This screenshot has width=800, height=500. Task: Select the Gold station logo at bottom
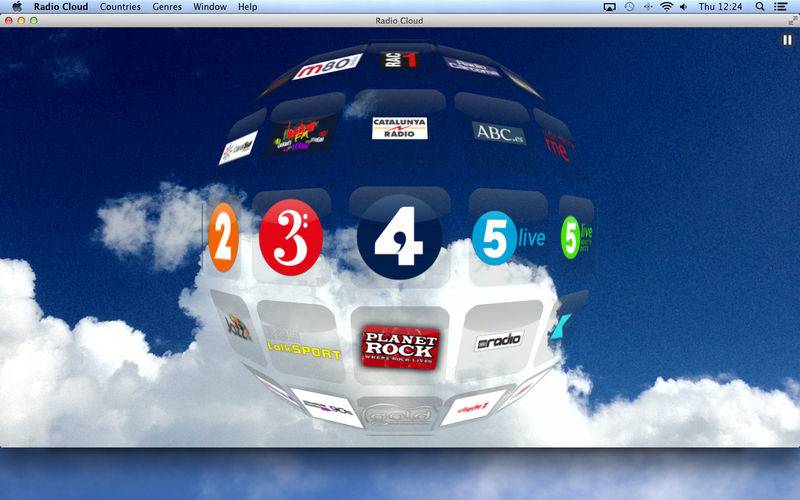[x=399, y=416]
